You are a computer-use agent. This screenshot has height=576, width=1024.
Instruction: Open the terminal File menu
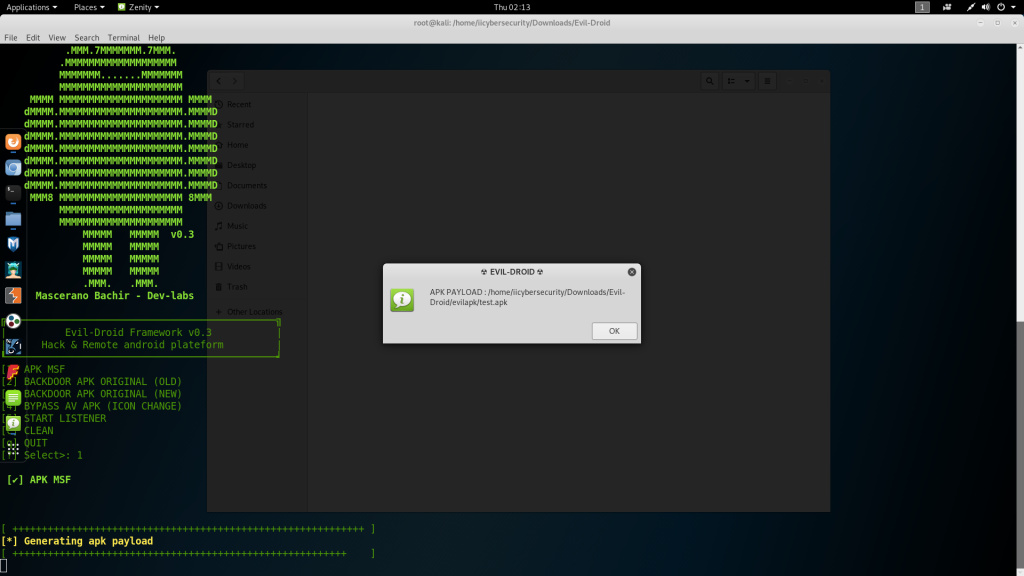[x=11, y=38]
